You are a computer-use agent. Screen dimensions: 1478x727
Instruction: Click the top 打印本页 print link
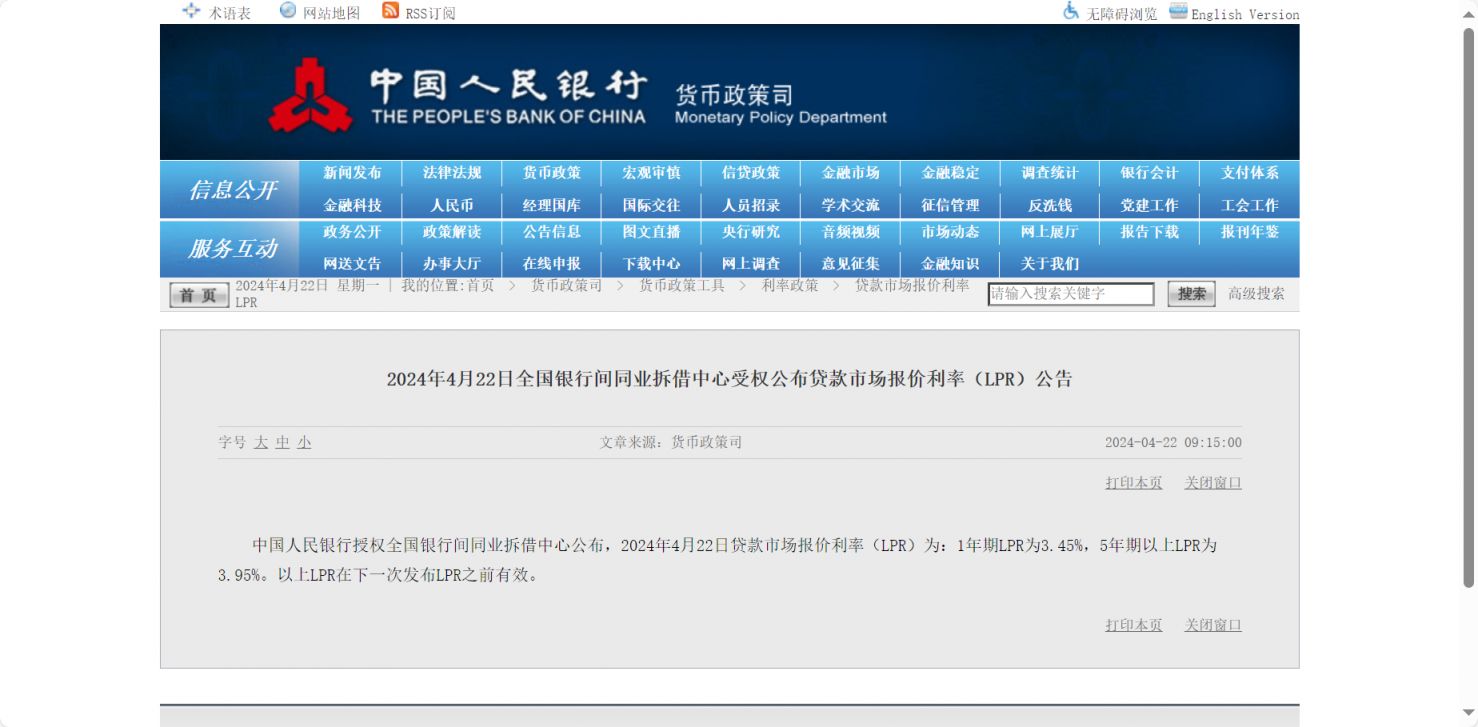pyautogui.click(x=1133, y=483)
